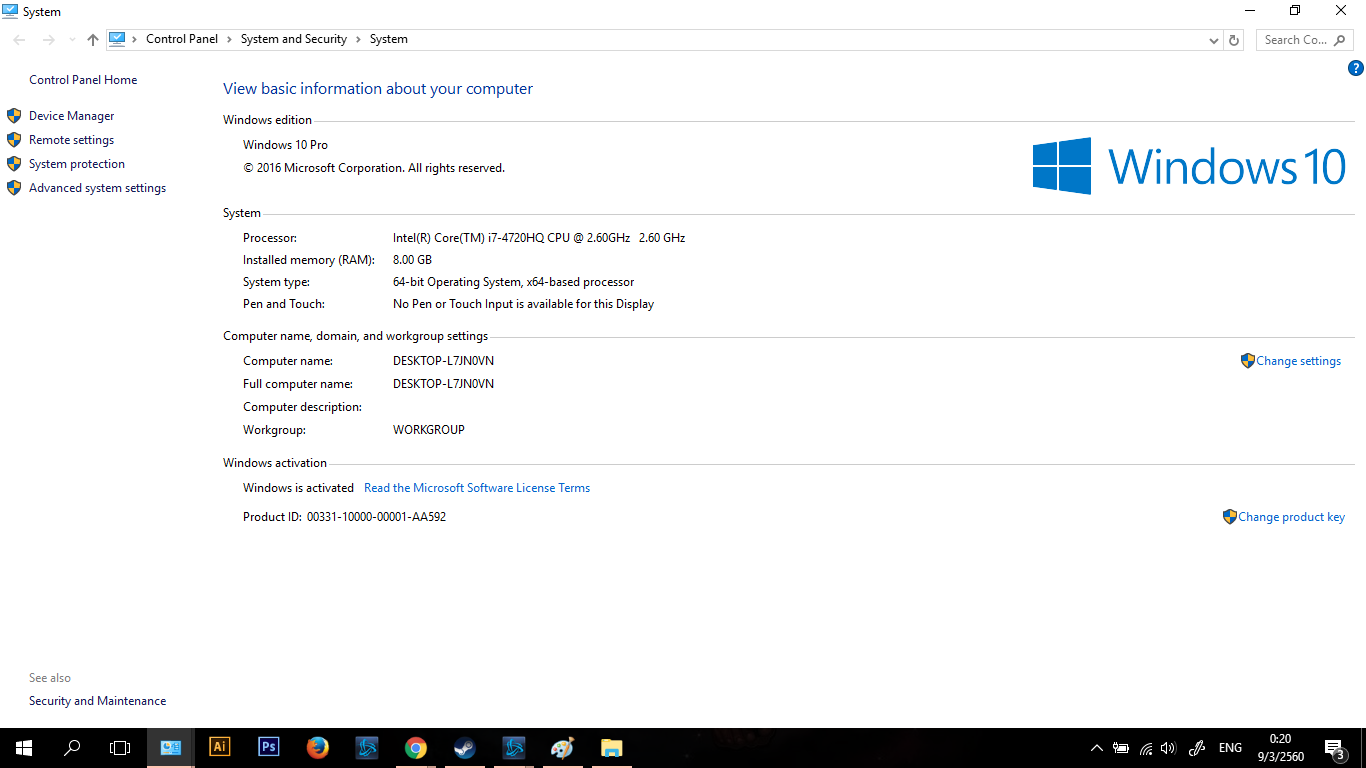This screenshot has height=768, width=1366.
Task: Click the "WORKGROUP" value
Action: 429,430
